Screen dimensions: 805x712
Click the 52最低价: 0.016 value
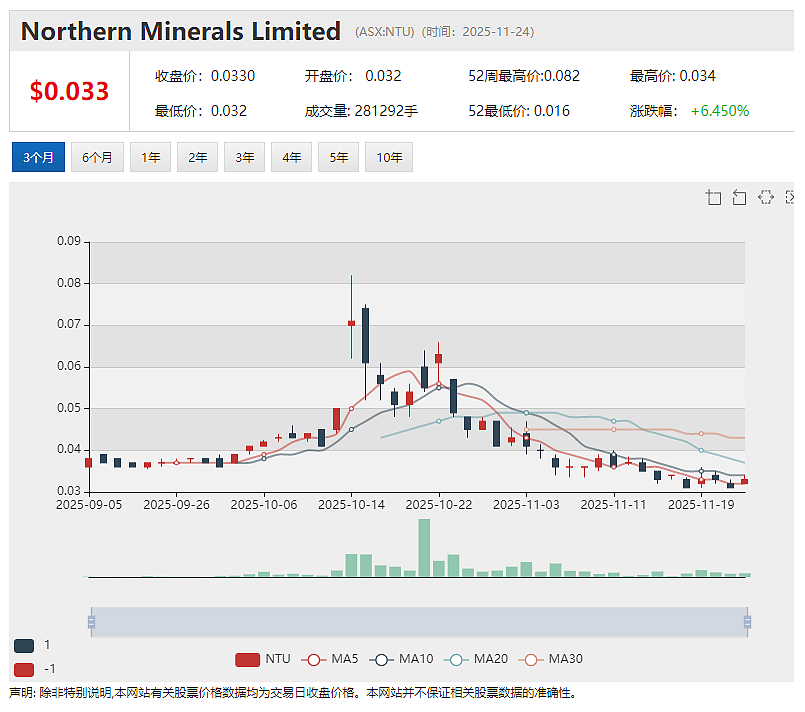(519, 111)
